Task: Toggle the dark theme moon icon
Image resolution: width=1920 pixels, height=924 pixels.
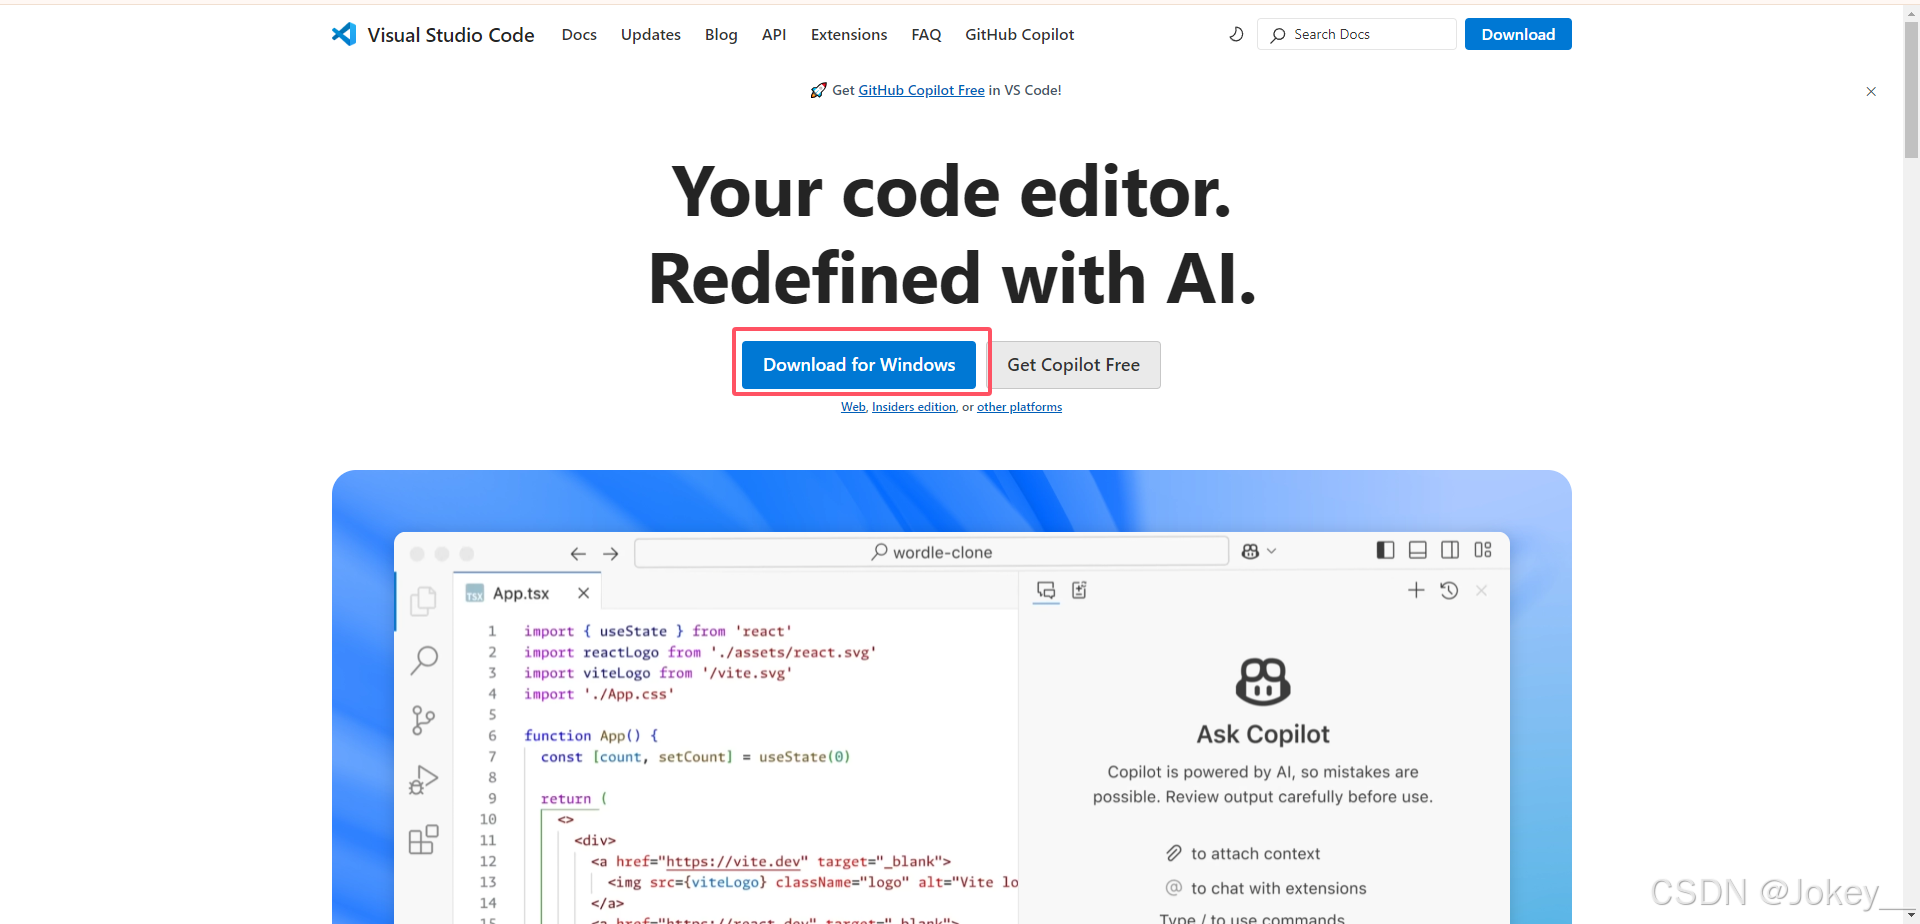Action: pos(1236,34)
